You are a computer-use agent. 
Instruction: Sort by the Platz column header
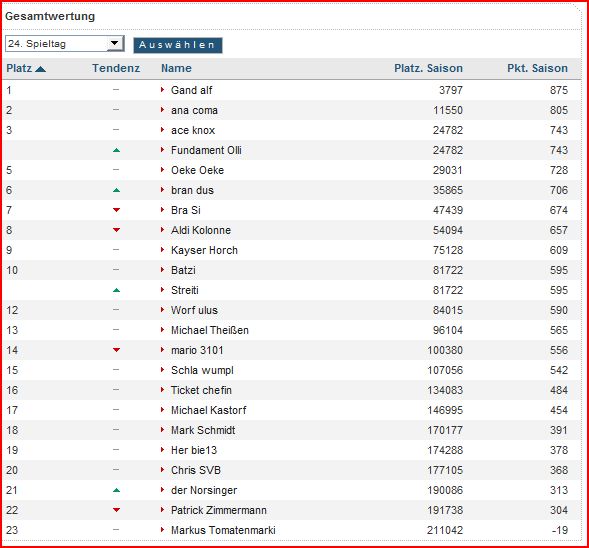pyautogui.click(x=19, y=68)
